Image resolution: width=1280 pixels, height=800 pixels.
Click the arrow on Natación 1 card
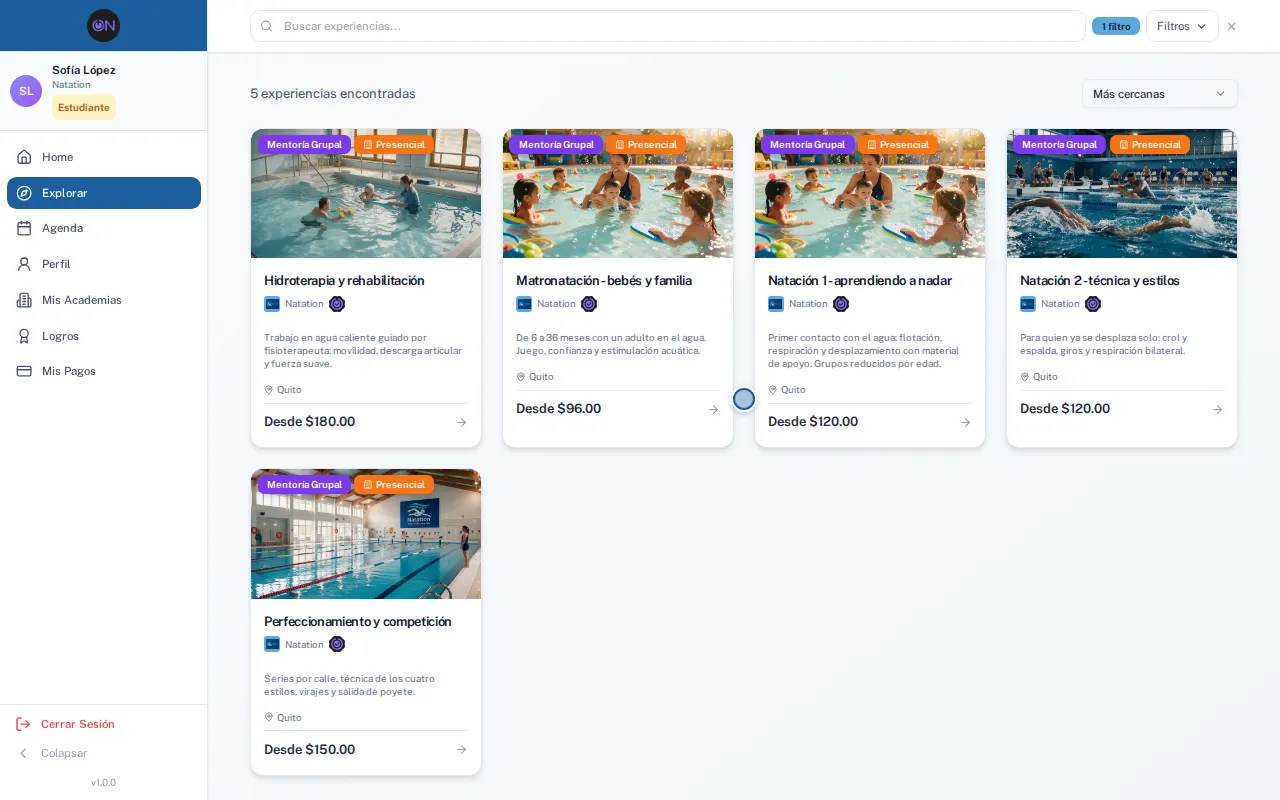pyautogui.click(x=965, y=422)
